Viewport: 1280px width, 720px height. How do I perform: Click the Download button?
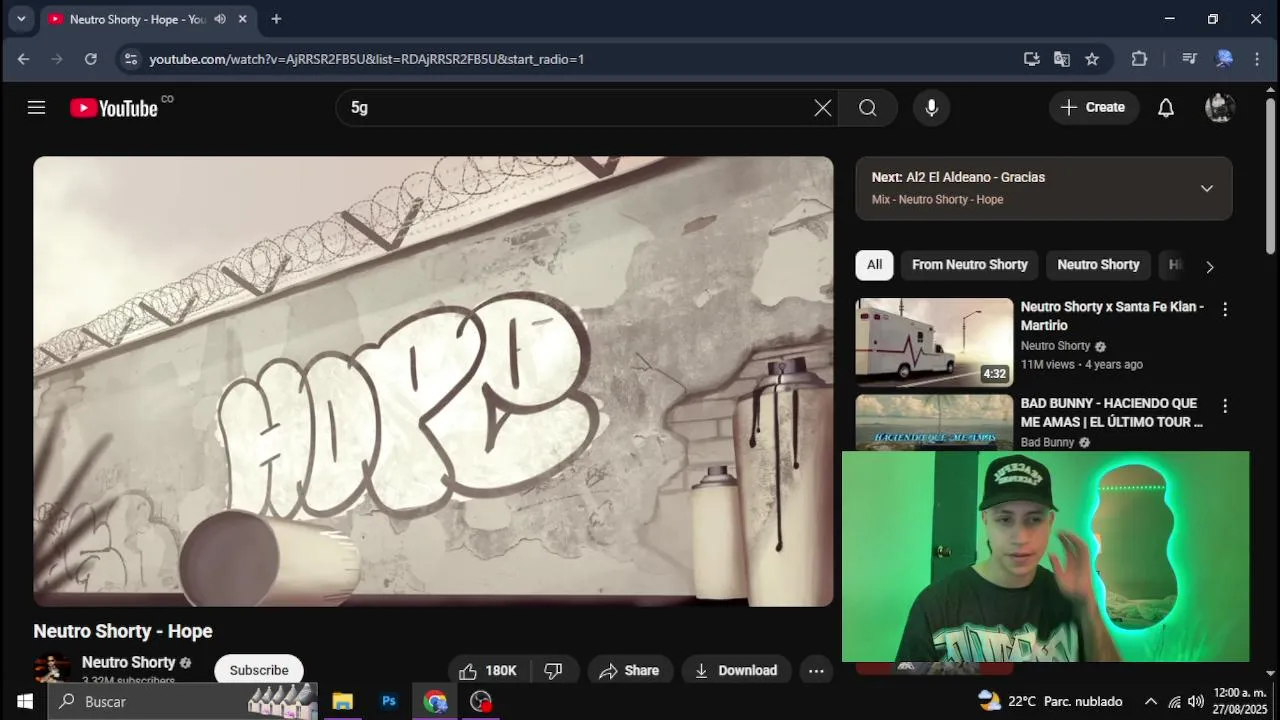(x=736, y=670)
